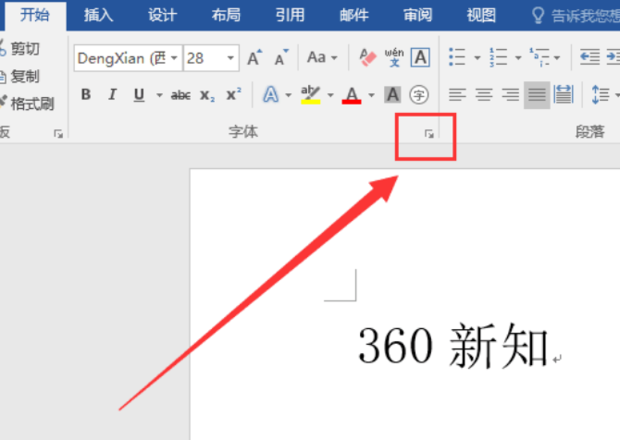Viewport: 620px width, 440px height.
Task: Apply red font color
Action: (x=352, y=95)
